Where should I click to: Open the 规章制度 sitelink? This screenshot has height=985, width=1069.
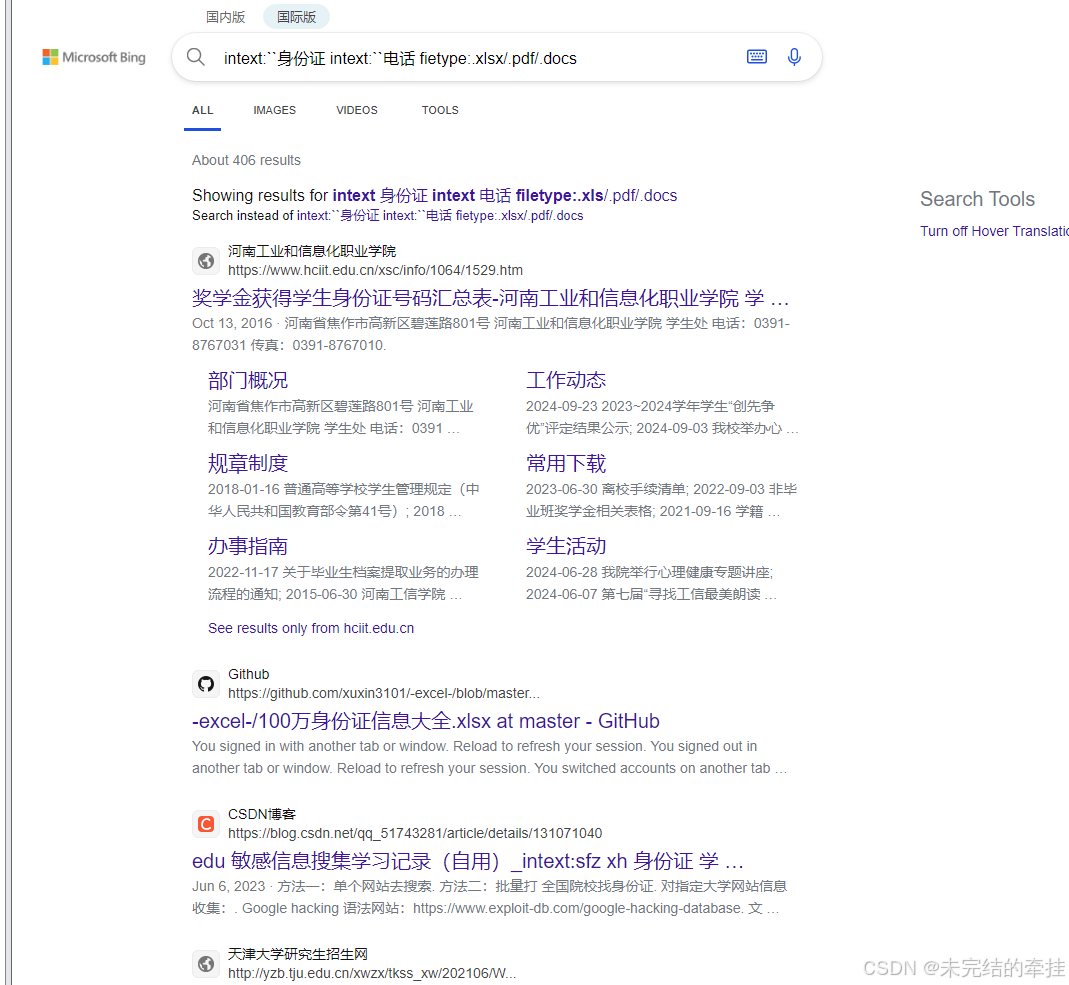point(248,464)
